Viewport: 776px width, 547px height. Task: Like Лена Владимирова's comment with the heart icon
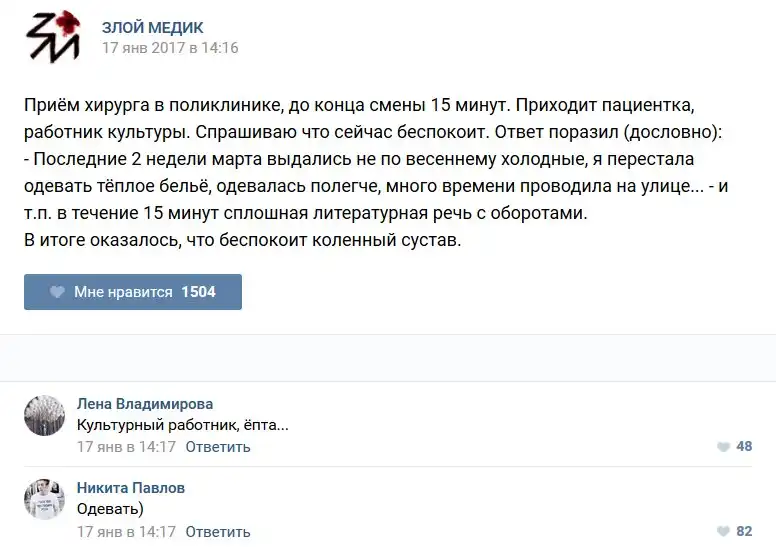pyautogui.click(x=723, y=447)
